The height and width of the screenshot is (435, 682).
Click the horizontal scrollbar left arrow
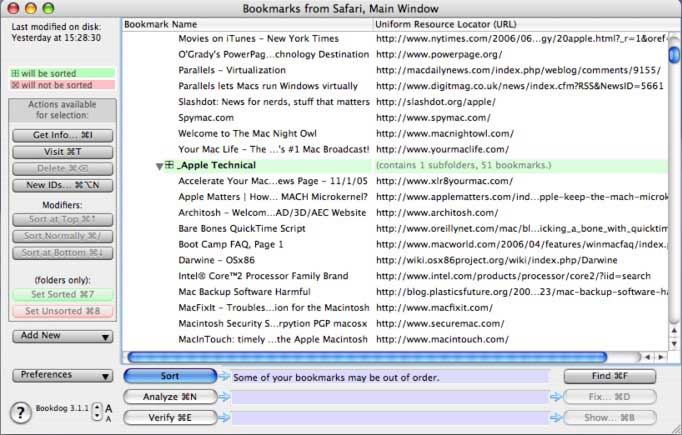[648, 357]
